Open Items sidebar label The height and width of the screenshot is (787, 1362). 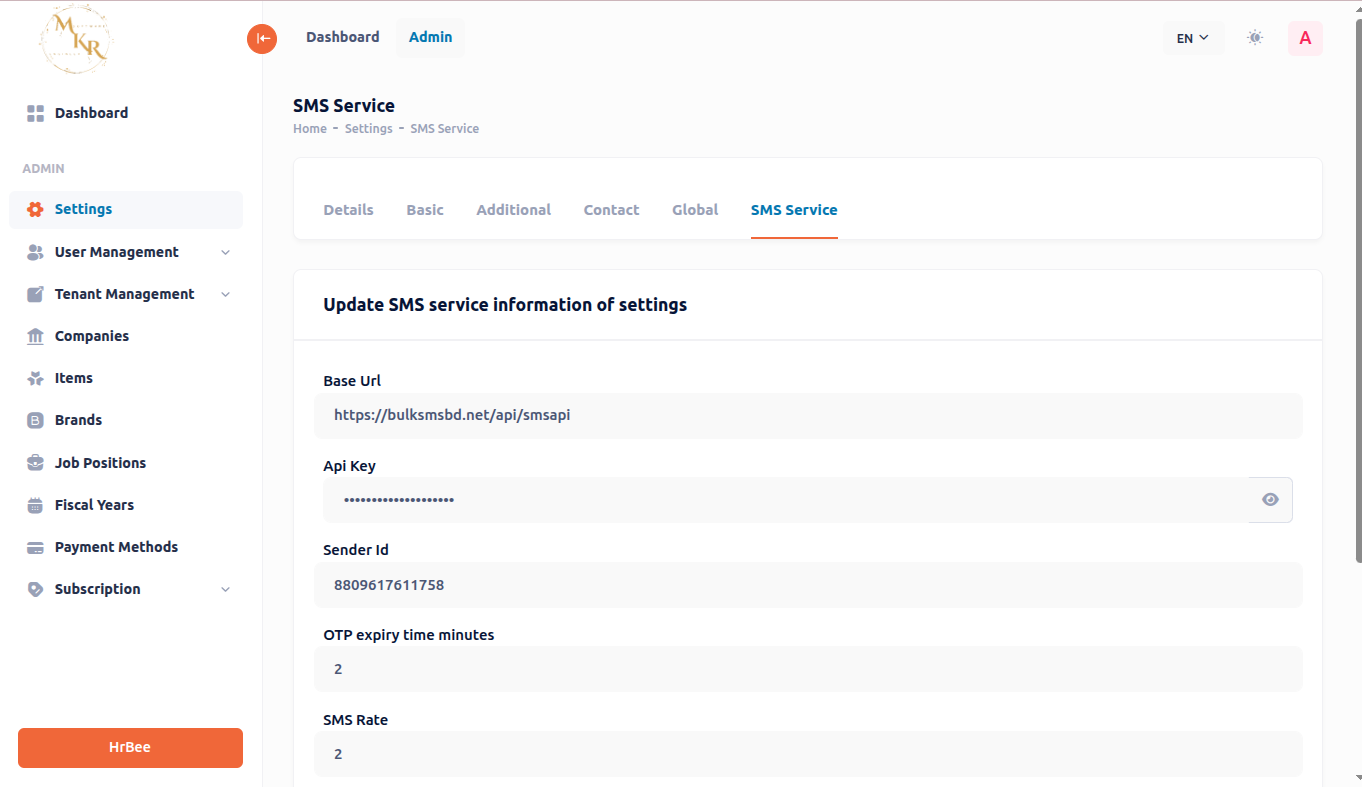74,378
